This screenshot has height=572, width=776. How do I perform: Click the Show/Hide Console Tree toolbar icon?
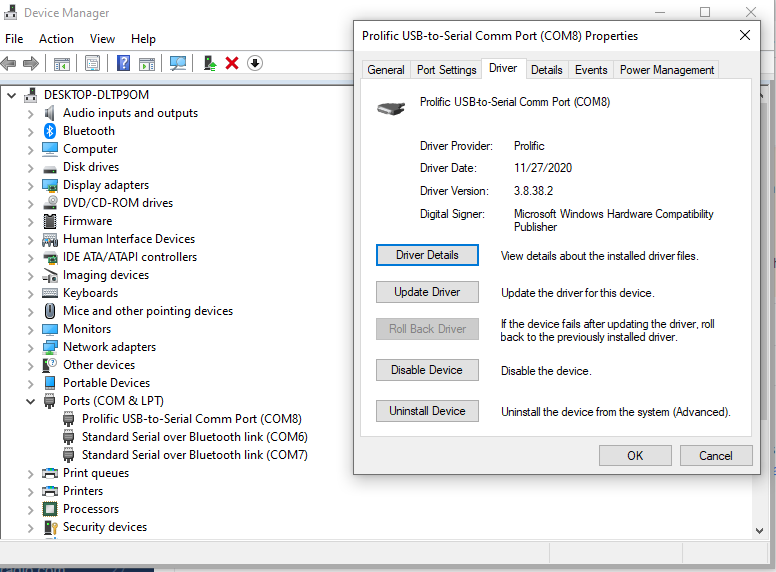coord(62,64)
